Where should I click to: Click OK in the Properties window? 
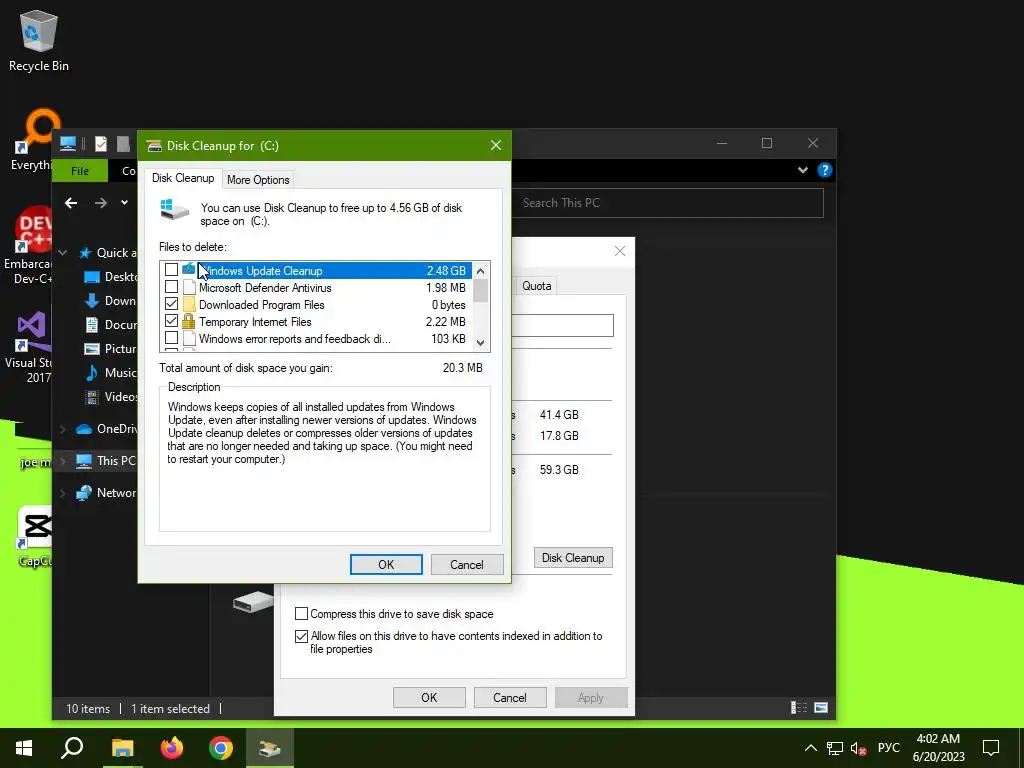point(429,697)
